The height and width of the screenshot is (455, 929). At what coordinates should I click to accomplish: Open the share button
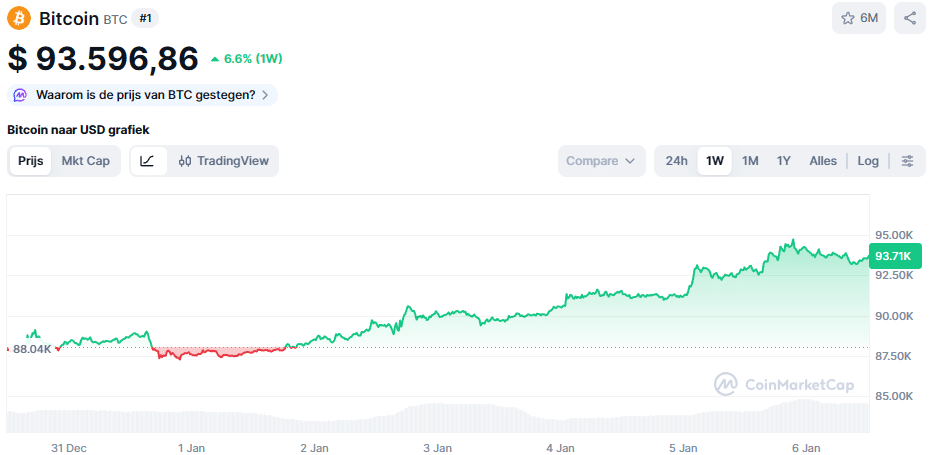click(910, 18)
